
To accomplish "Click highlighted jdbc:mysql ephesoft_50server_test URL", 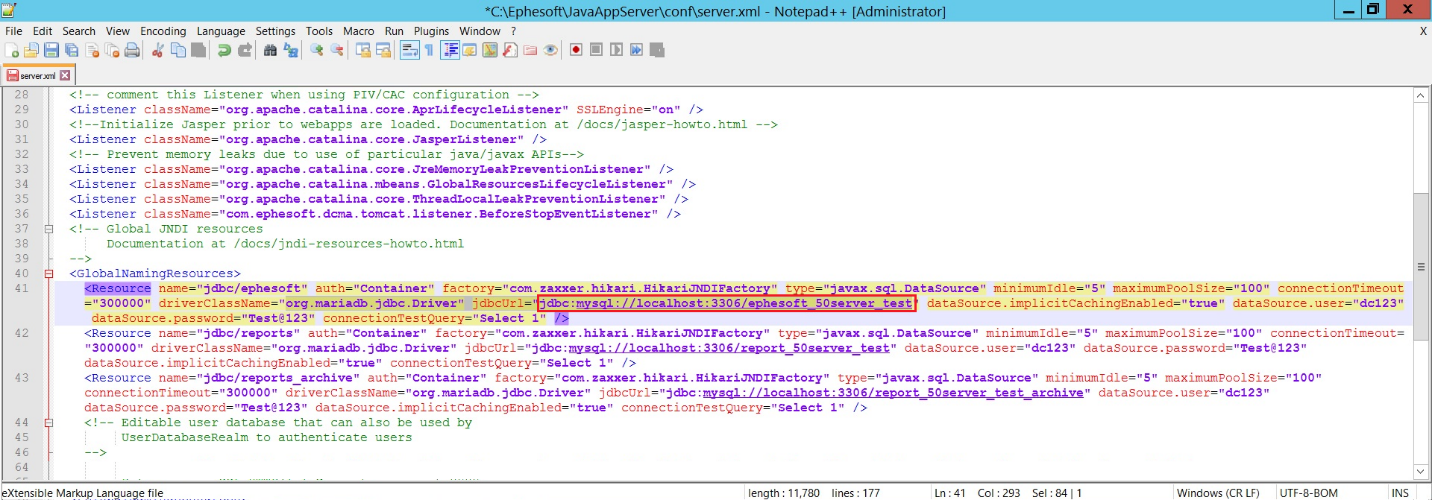I will coord(726,303).
